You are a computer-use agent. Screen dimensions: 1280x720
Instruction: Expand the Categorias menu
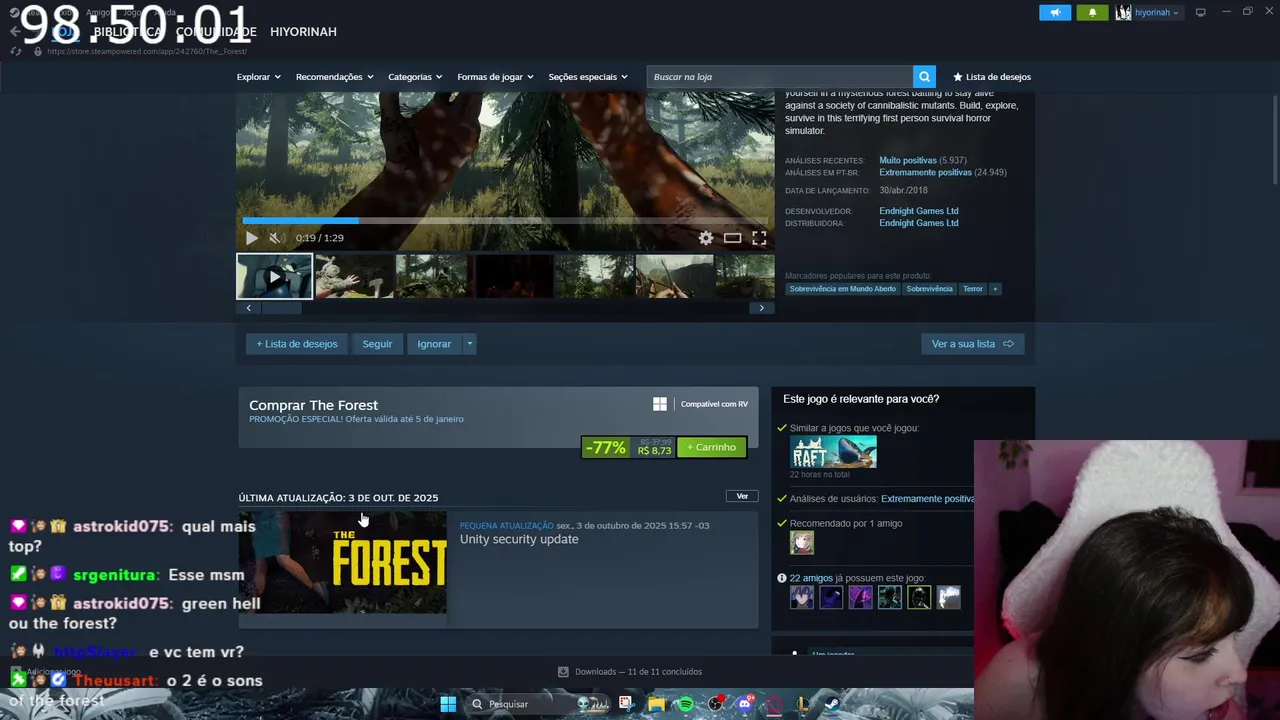pyautogui.click(x=415, y=77)
